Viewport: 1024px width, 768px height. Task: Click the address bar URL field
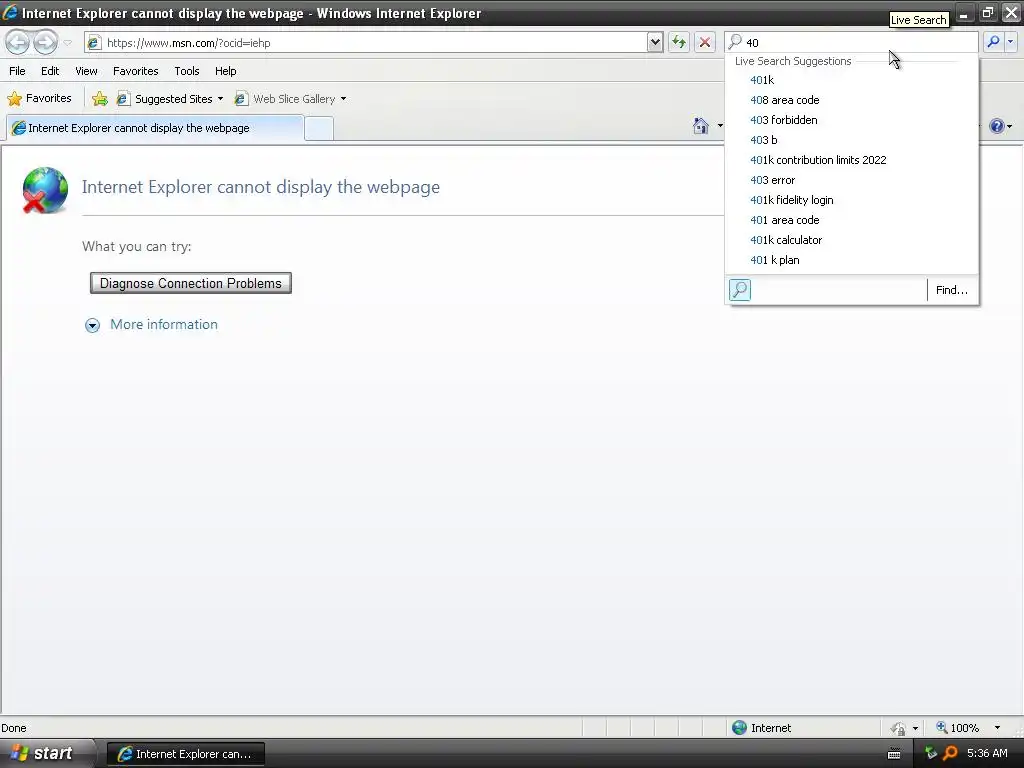376,42
